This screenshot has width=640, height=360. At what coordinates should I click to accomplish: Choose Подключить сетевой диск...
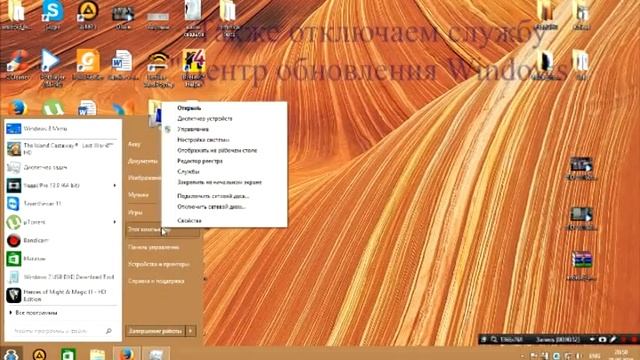tap(224, 196)
